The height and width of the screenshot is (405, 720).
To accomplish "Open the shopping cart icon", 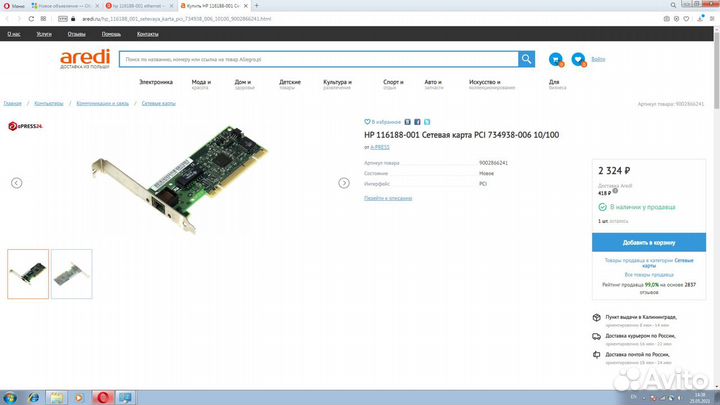I will 556,59.
